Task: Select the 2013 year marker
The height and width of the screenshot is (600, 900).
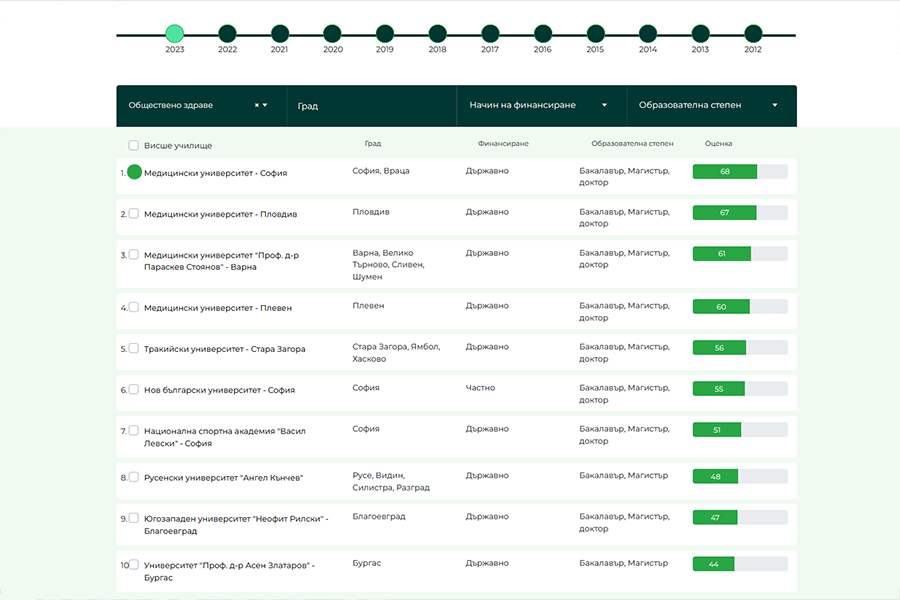Action: (700, 34)
